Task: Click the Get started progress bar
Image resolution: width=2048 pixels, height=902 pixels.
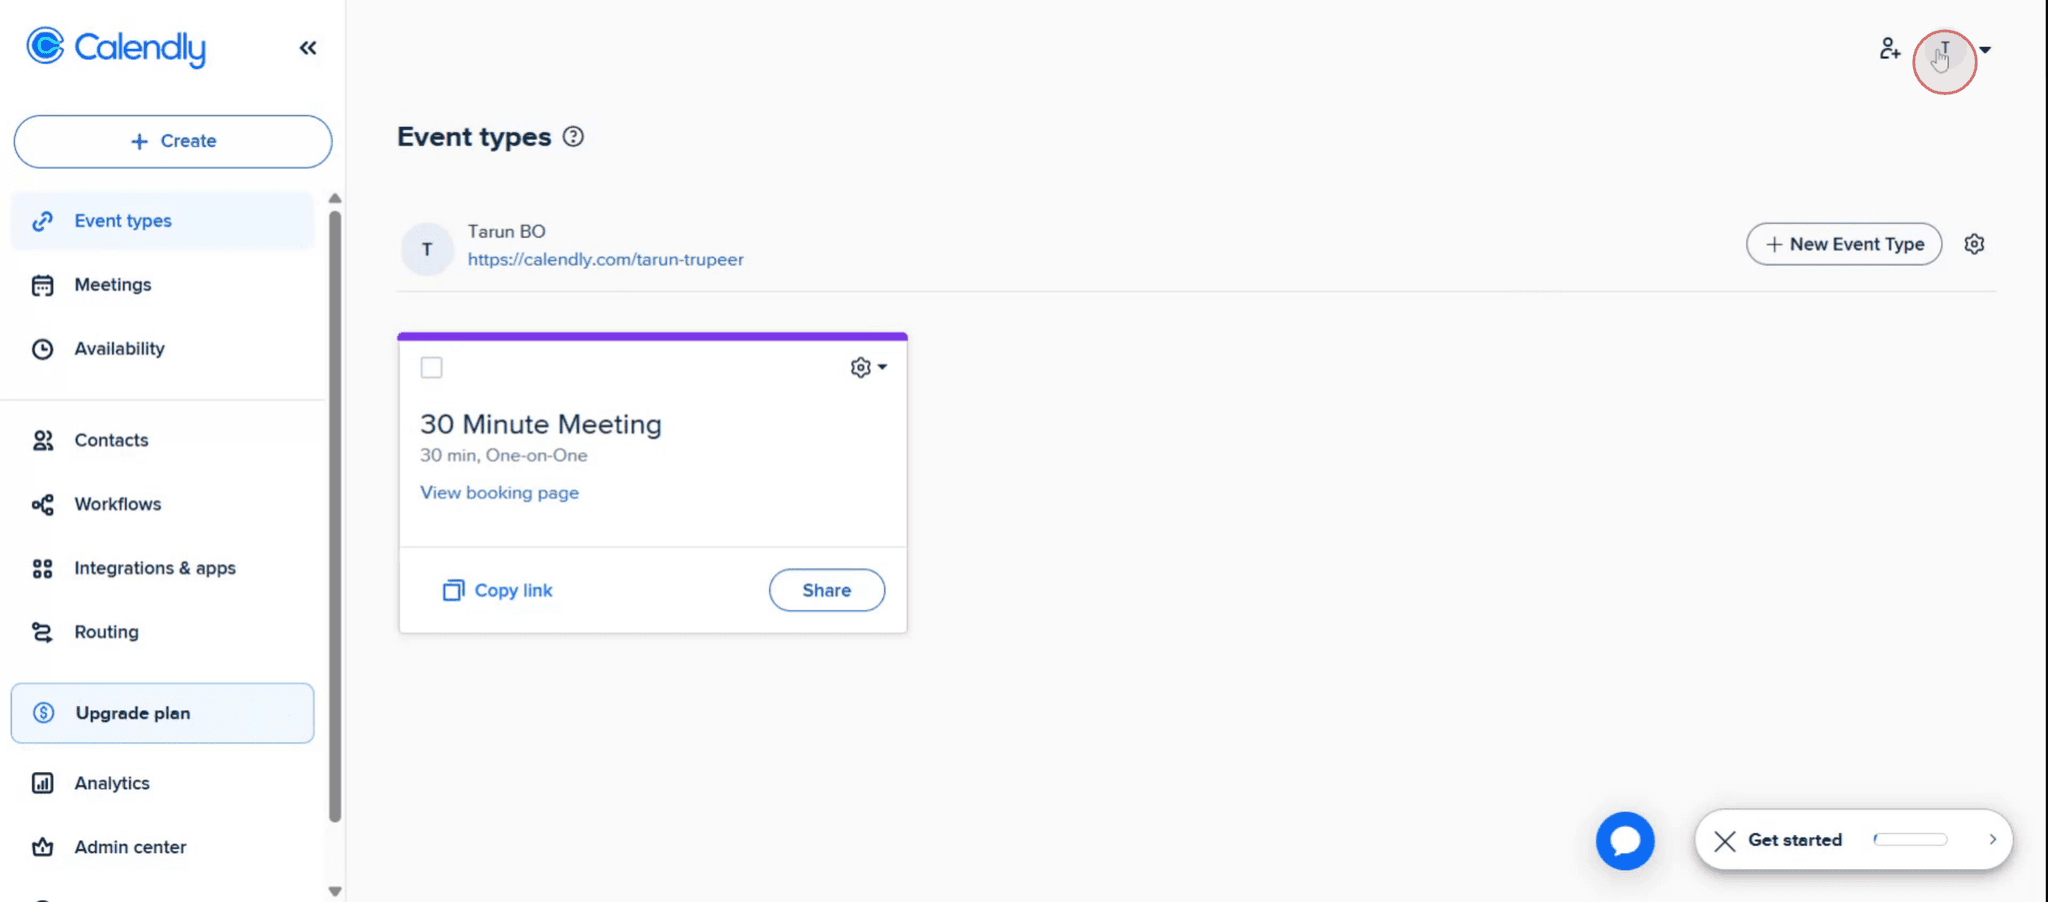Action: tap(1912, 840)
